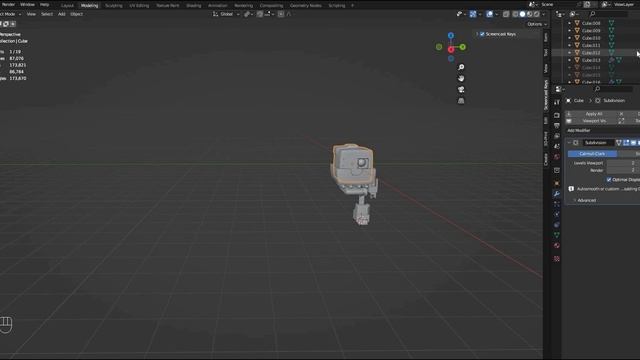Toggle proportional editing

[x=281, y=14]
